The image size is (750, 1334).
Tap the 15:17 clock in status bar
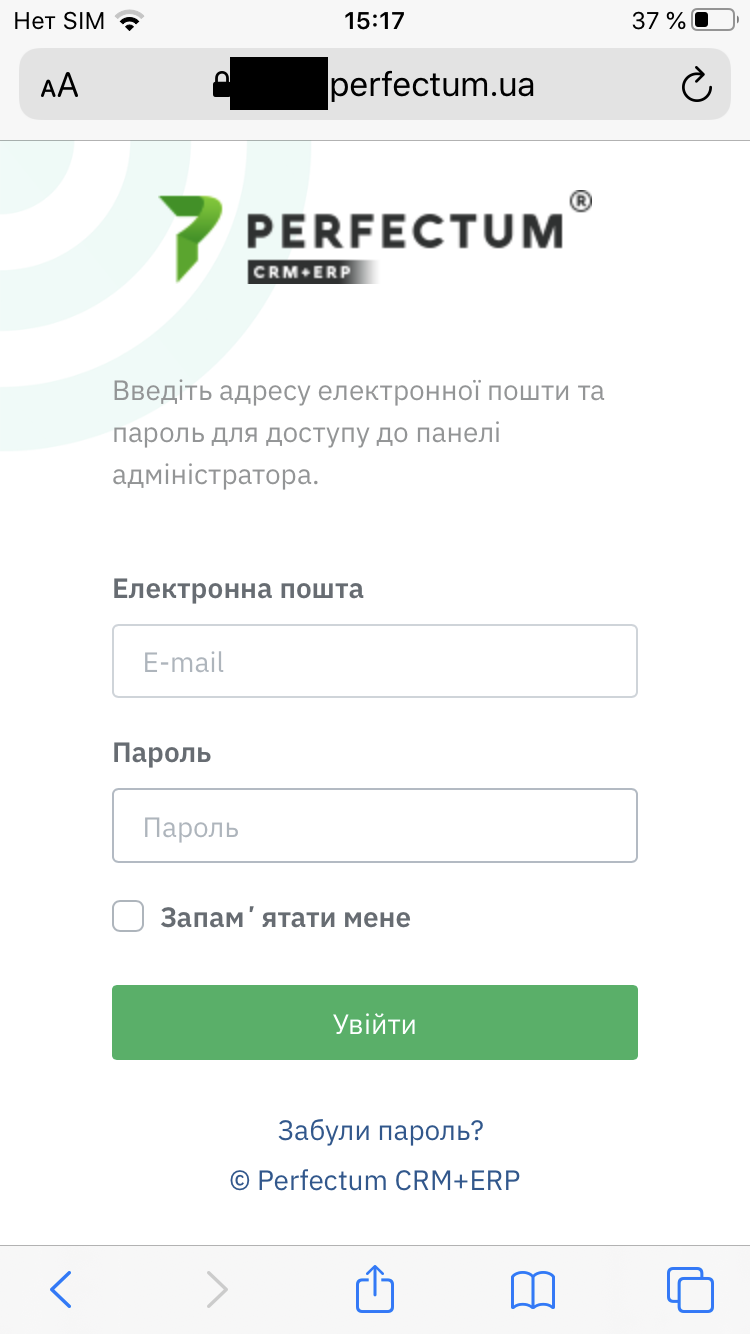pos(374,20)
